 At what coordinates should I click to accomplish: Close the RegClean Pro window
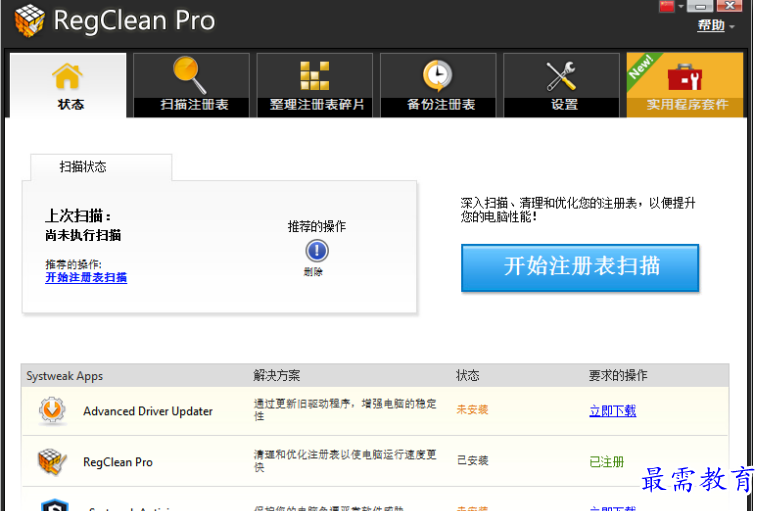729,6
